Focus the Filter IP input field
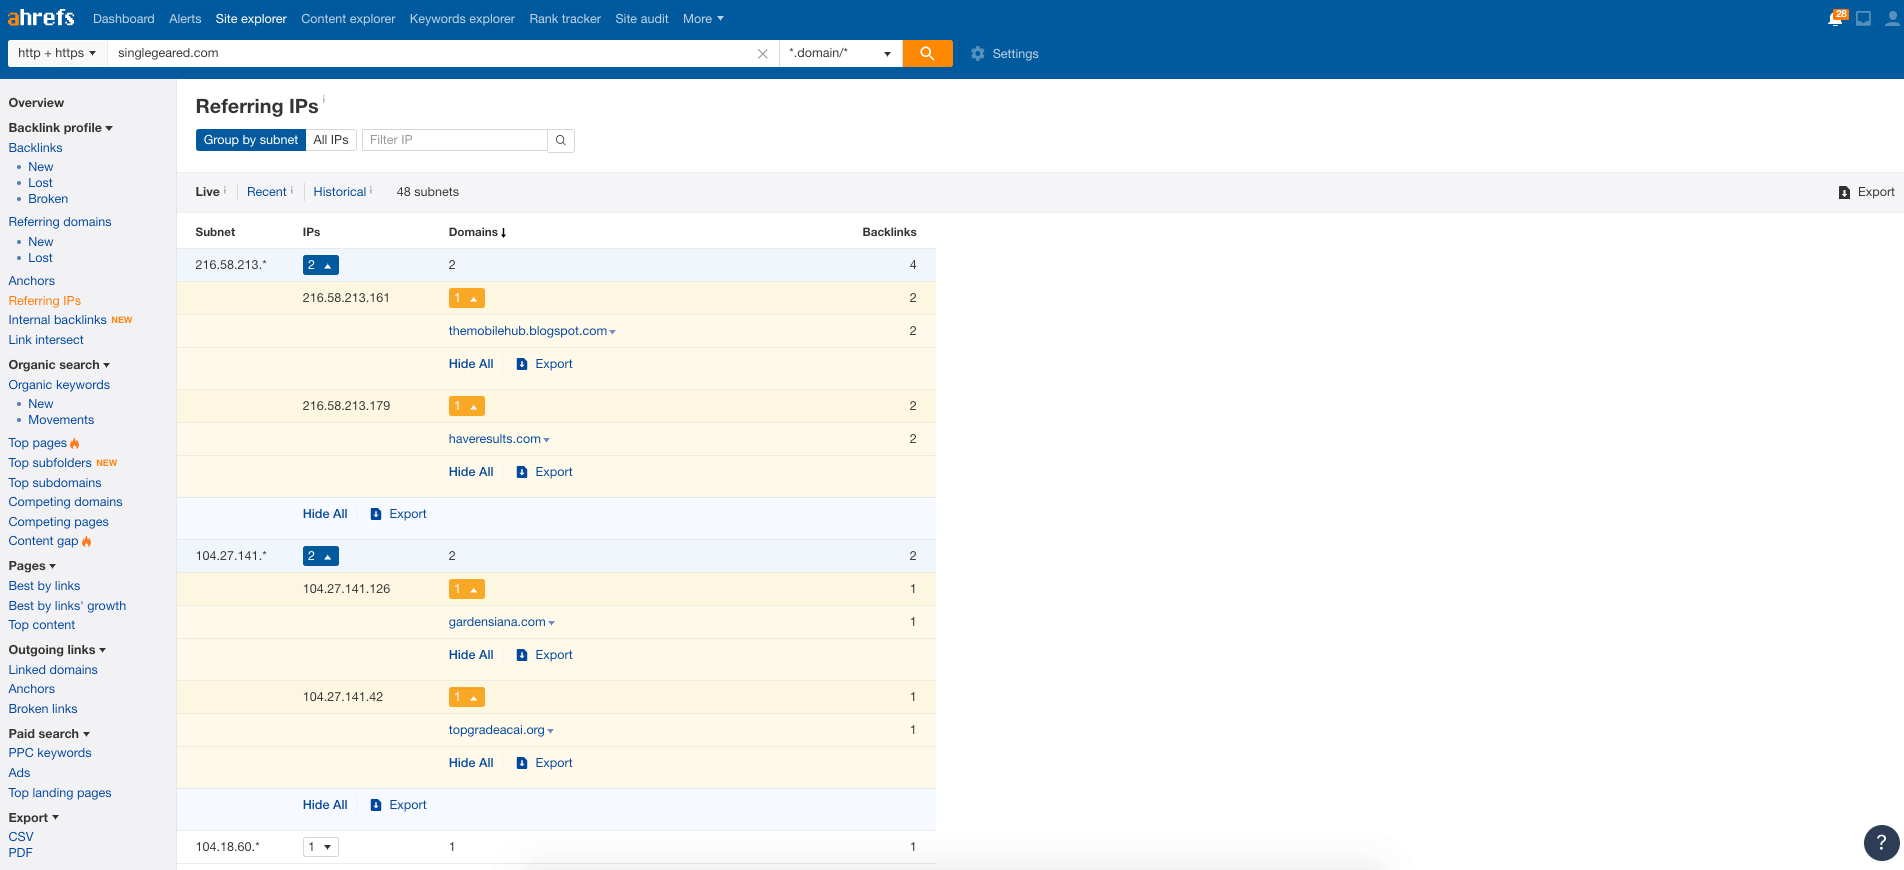Viewport: 1904px width, 870px height. point(455,140)
